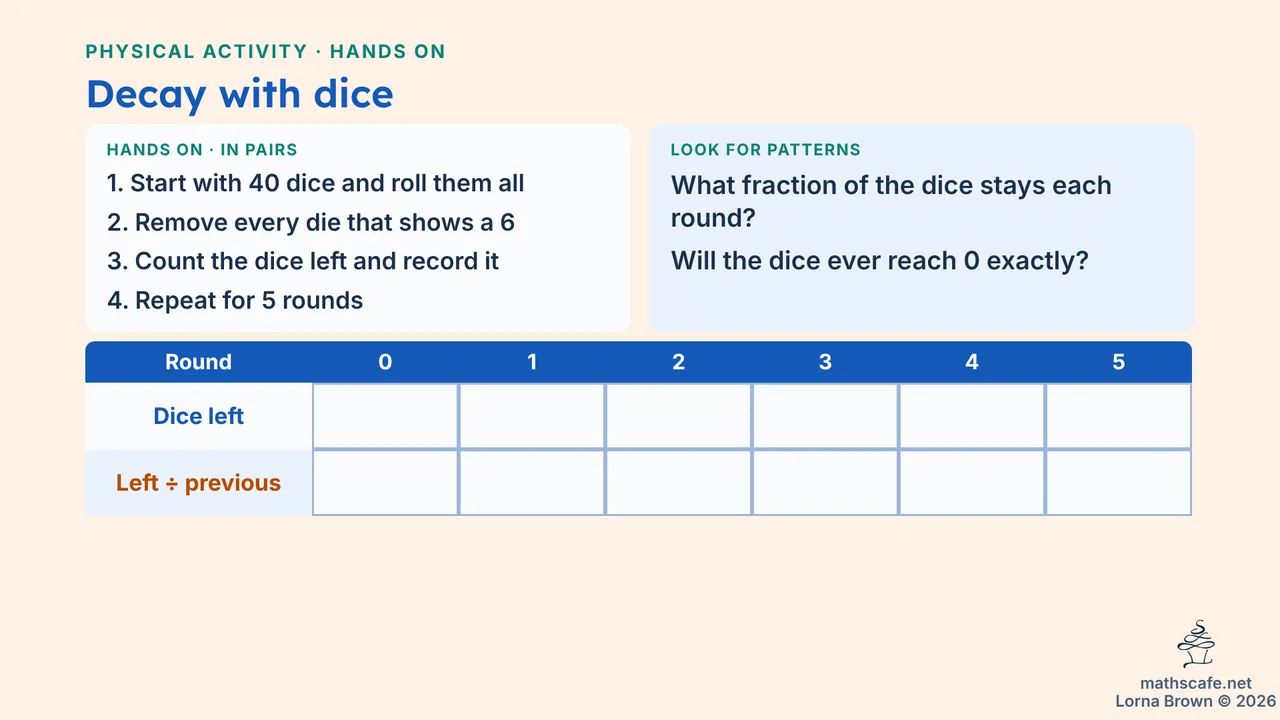Select the Decay with dice title
Image resolution: width=1280 pixels, height=720 pixels.
pos(240,94)
